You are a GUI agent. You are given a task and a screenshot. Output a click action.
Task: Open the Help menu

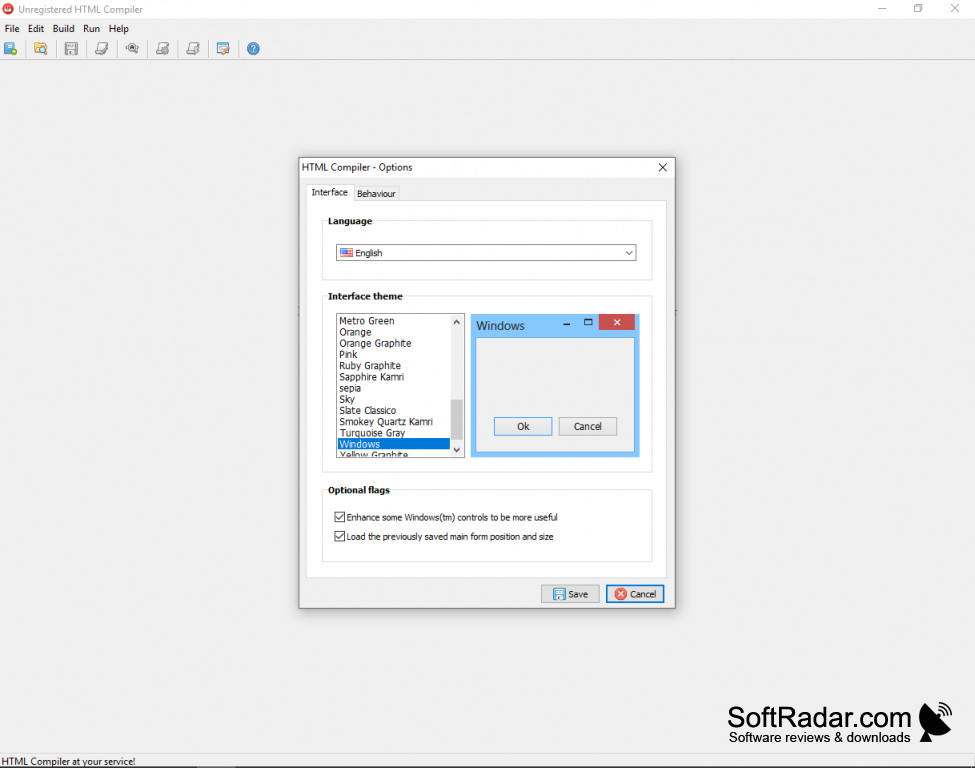tap(119, 29)
